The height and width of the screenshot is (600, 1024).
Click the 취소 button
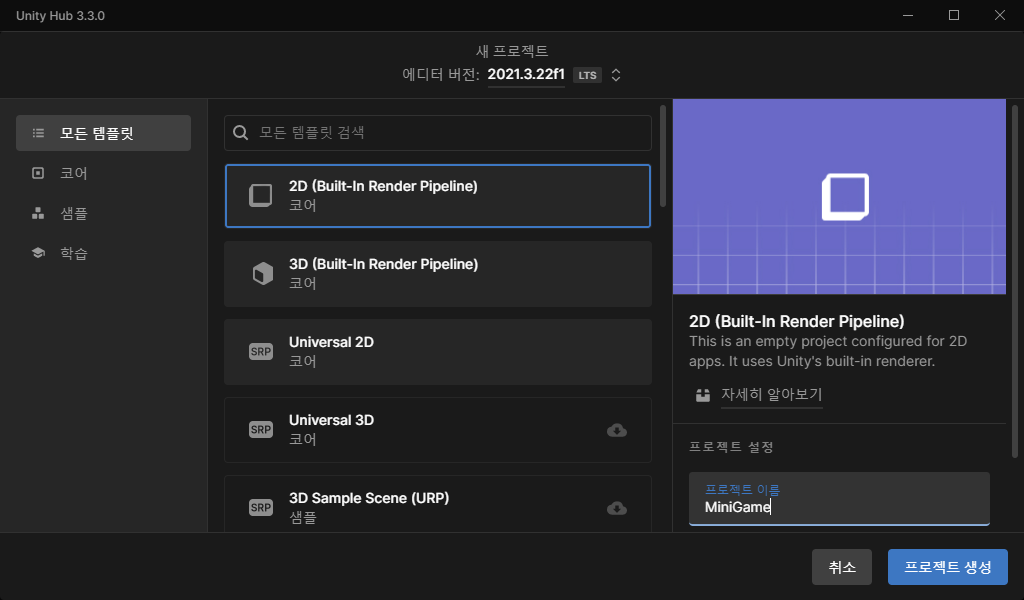[842, 567]
